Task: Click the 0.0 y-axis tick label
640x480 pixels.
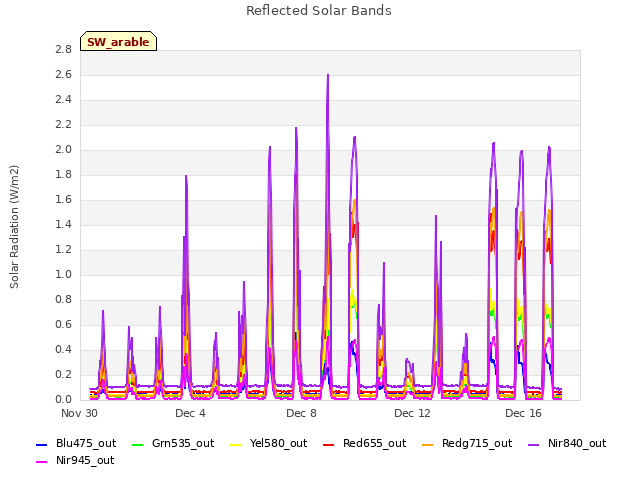Action: tap(64, 400)
